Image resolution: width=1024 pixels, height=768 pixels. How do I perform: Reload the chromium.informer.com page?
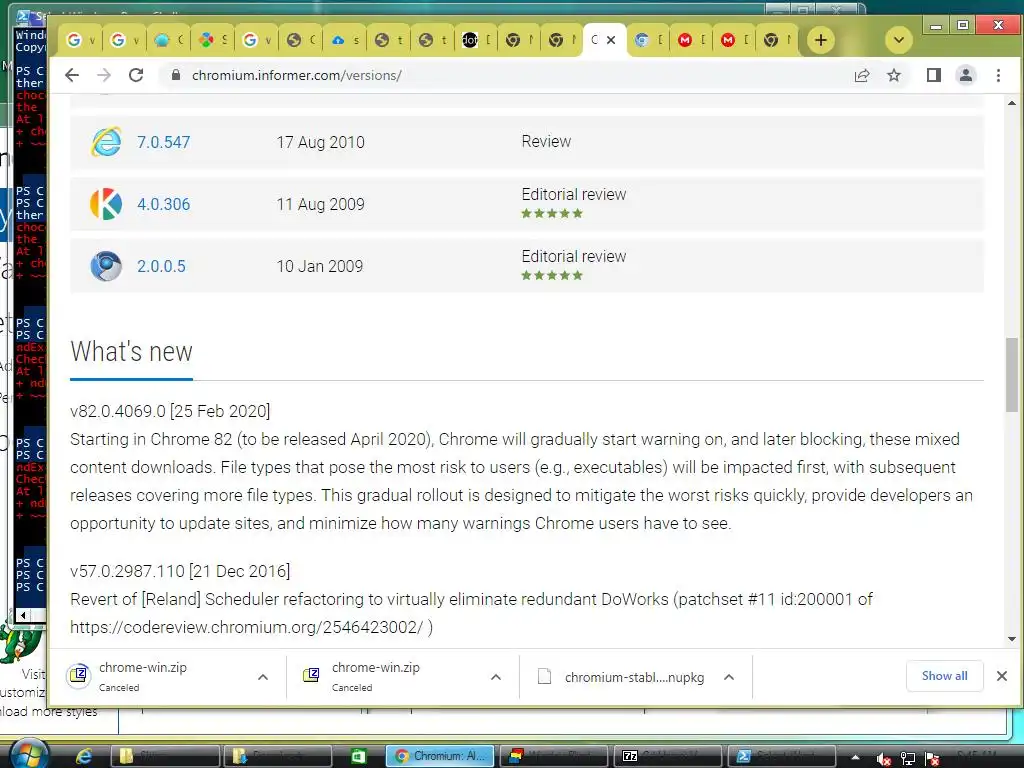coord(136,75)
